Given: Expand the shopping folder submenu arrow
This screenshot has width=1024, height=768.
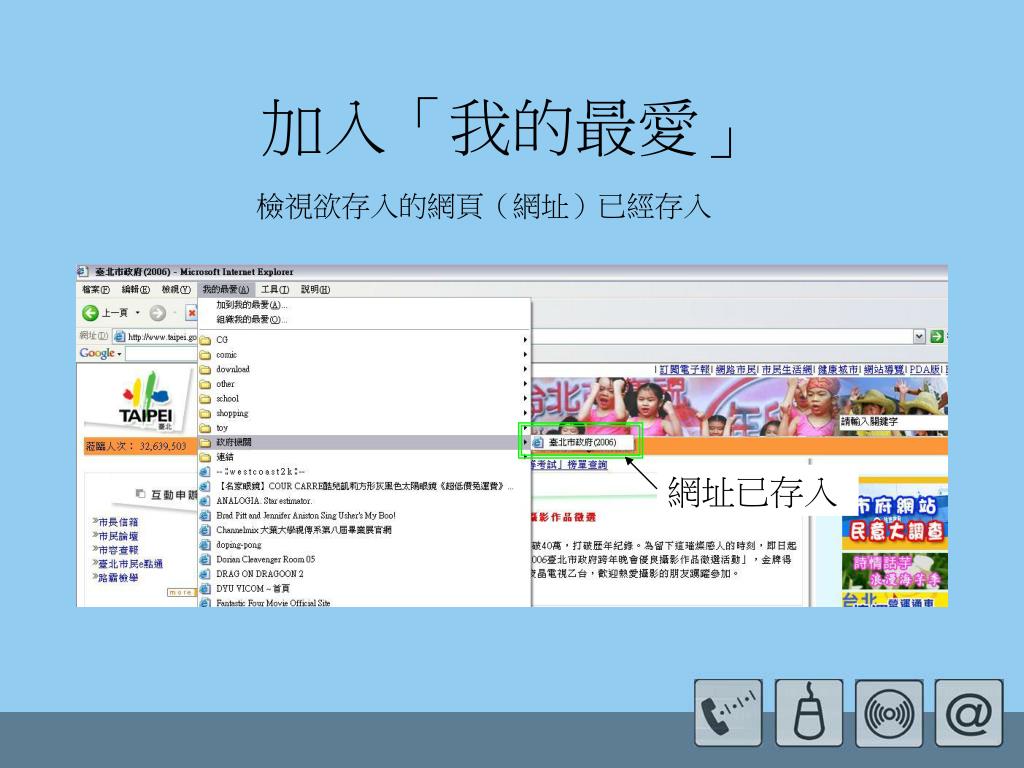Looking at the screenshot, I should click(525, 413).
